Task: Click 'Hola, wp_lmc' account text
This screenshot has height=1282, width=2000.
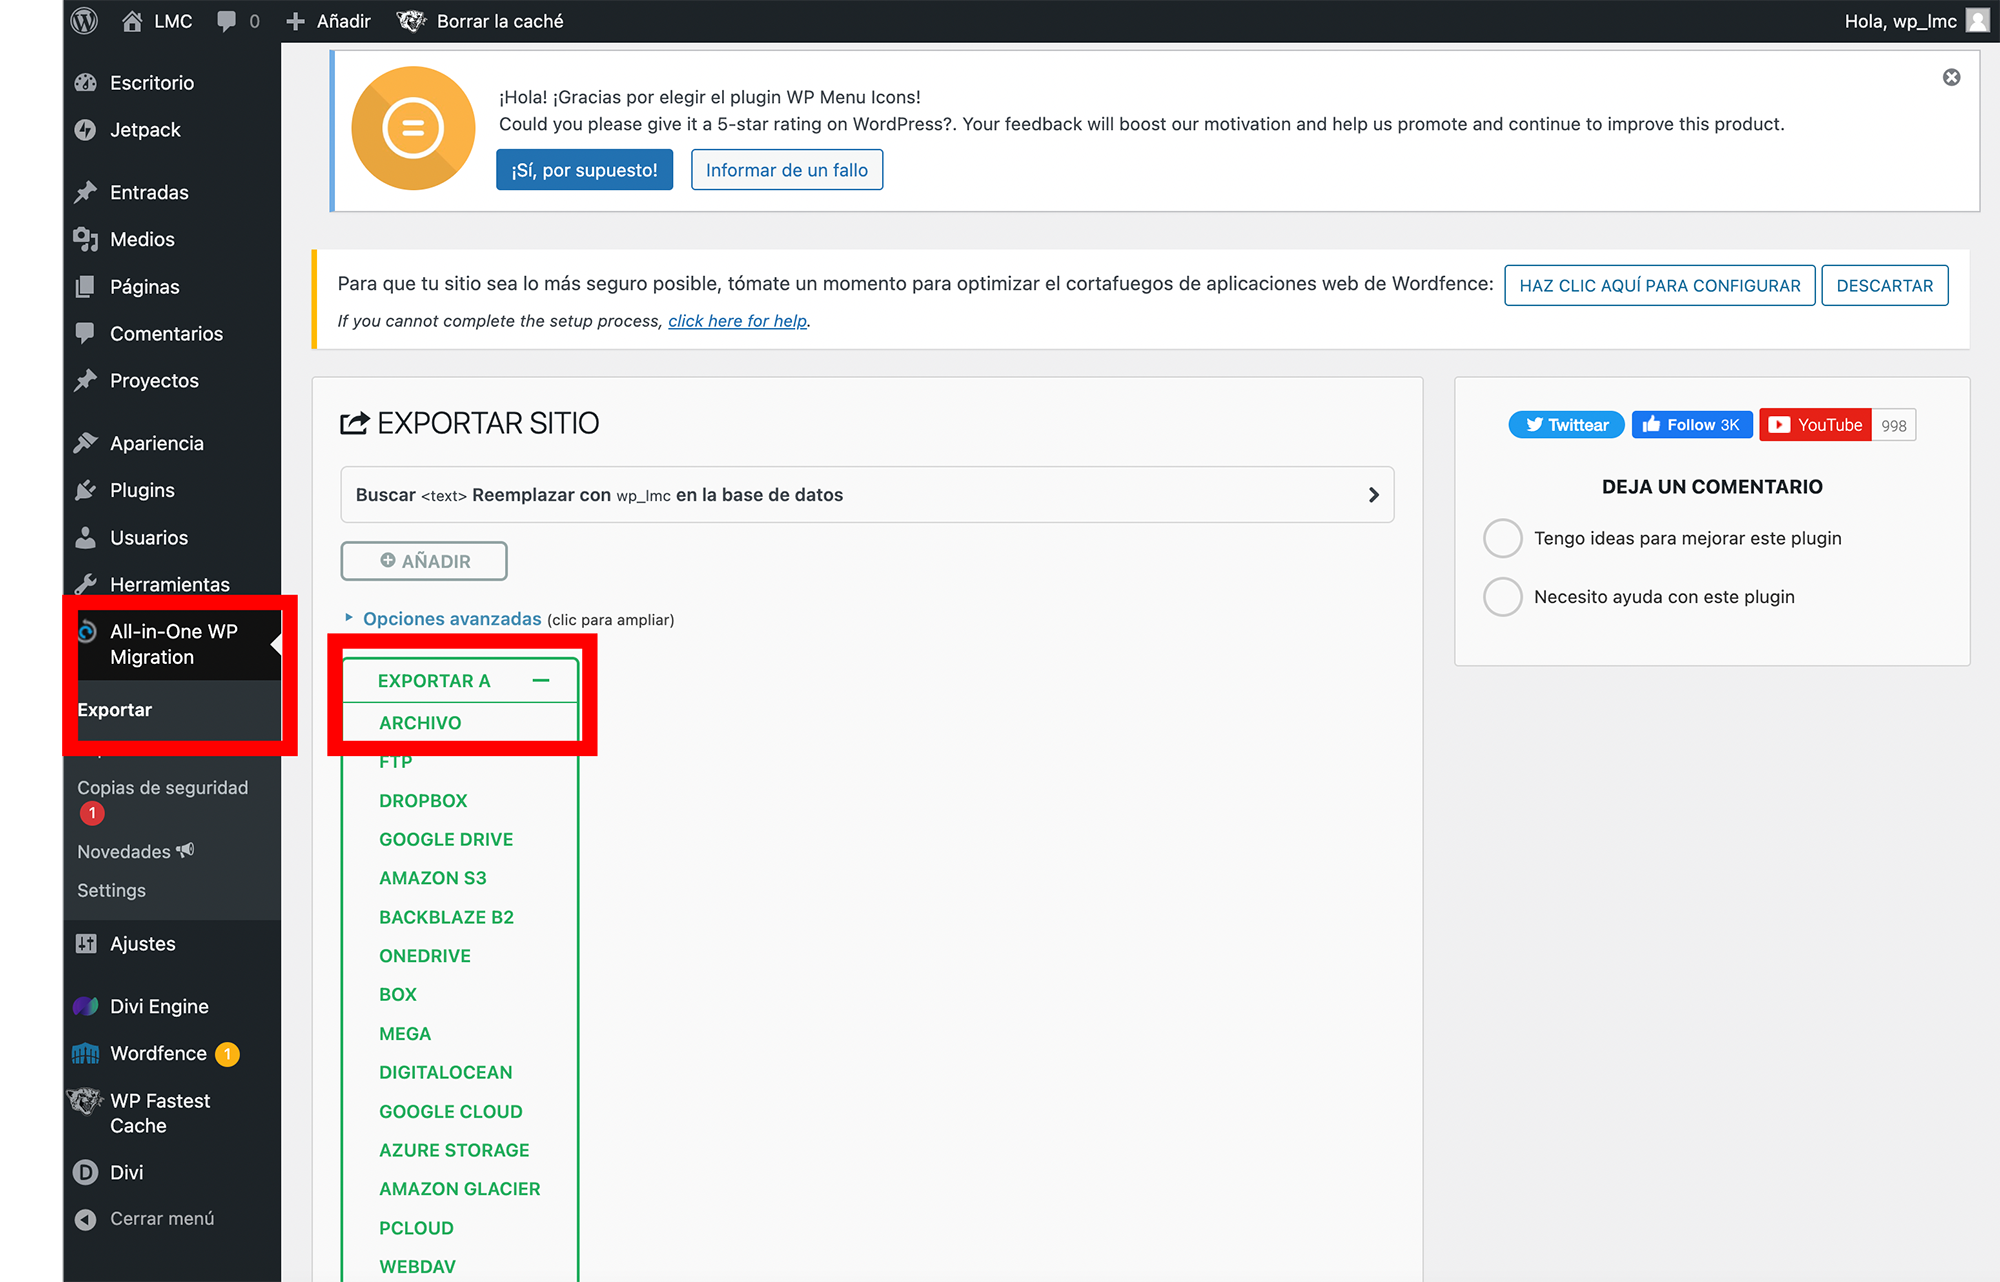Action: 1900,21
